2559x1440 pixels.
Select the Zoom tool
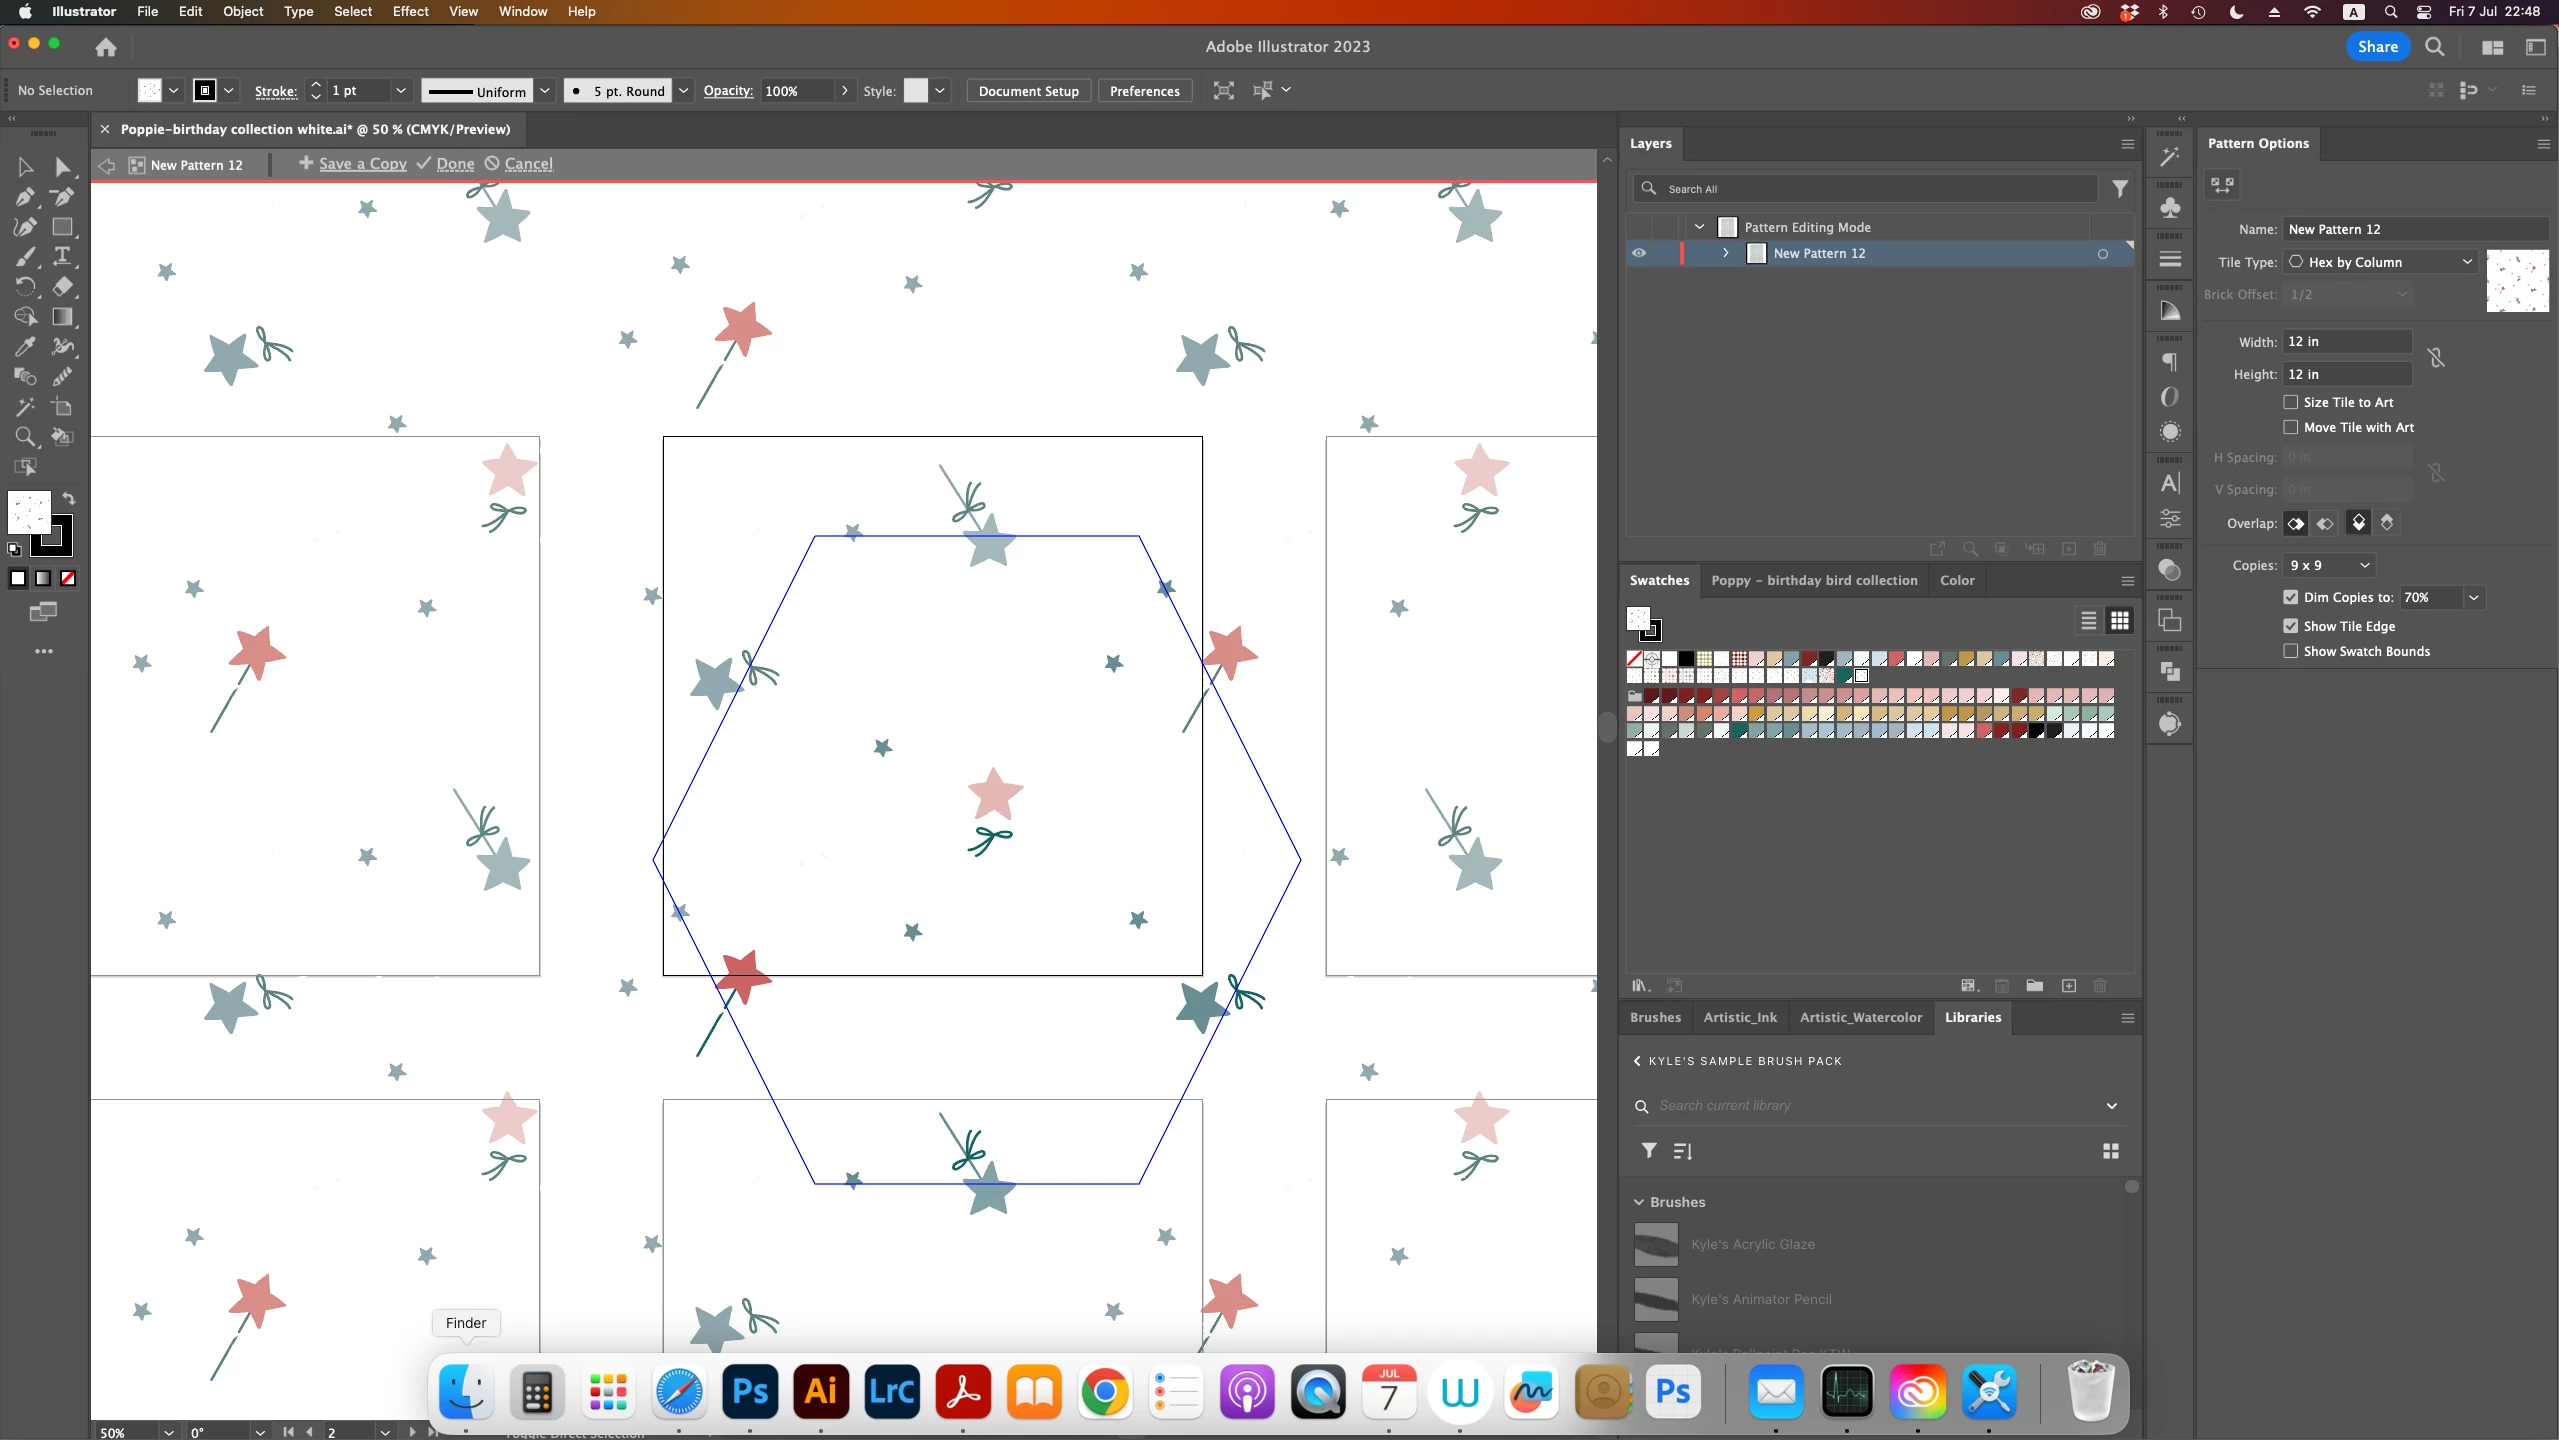pyautogui.click(x=25, y=437)
